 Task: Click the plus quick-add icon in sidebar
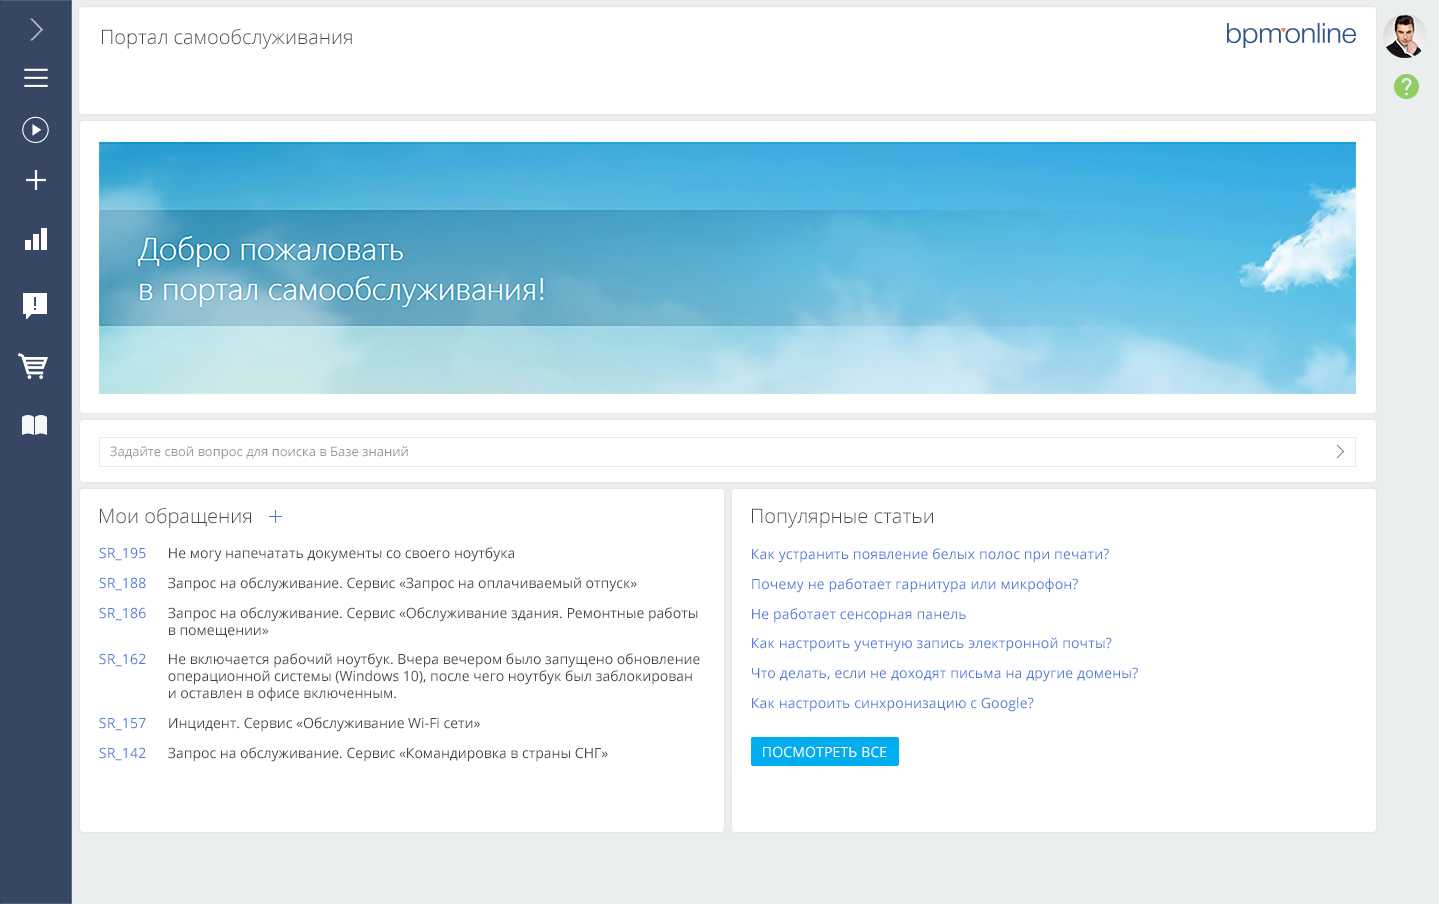tap(36, 180)
